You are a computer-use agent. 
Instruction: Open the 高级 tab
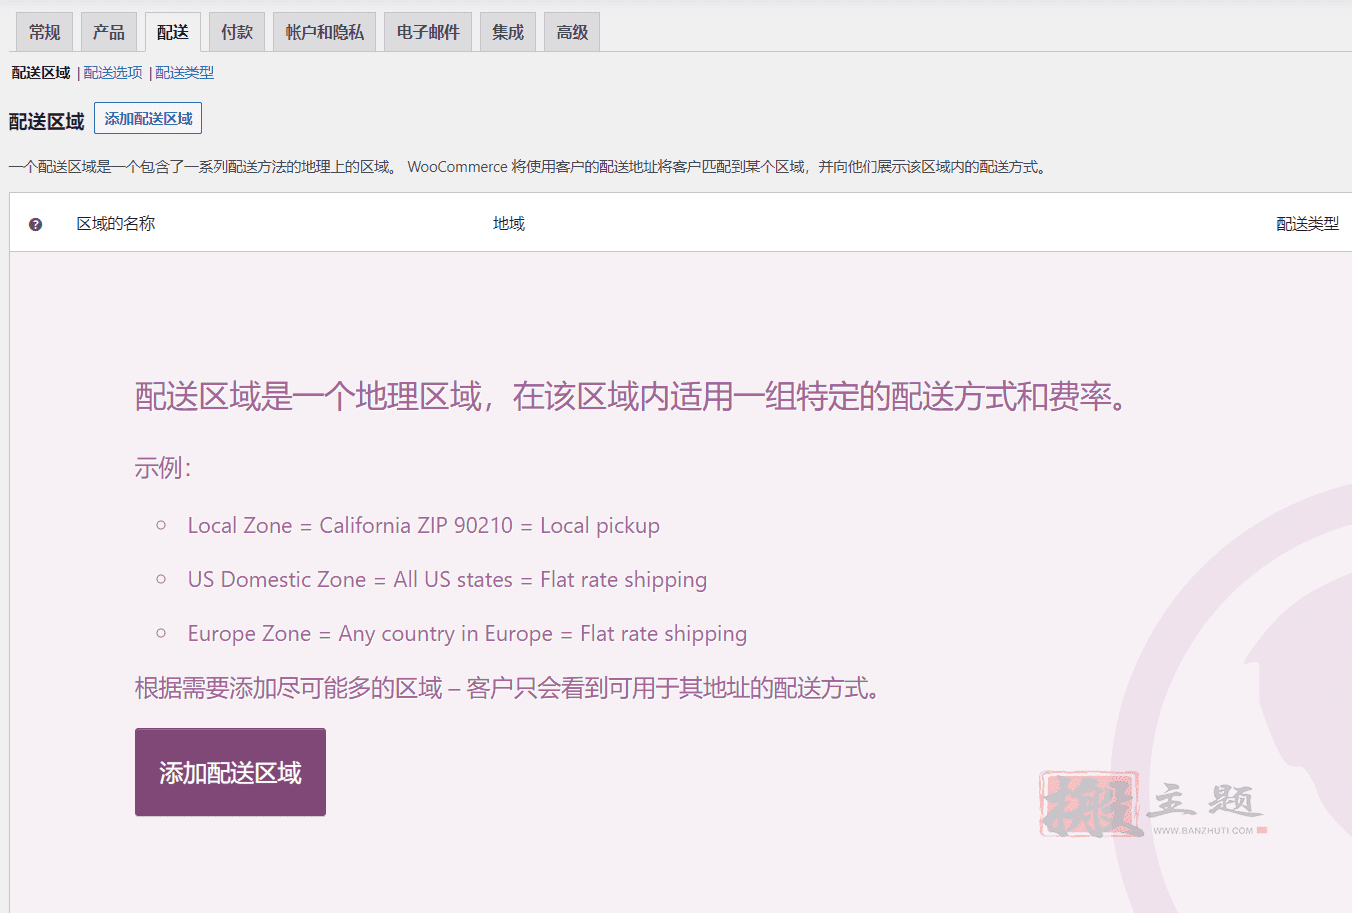click(x=572, y=32)
